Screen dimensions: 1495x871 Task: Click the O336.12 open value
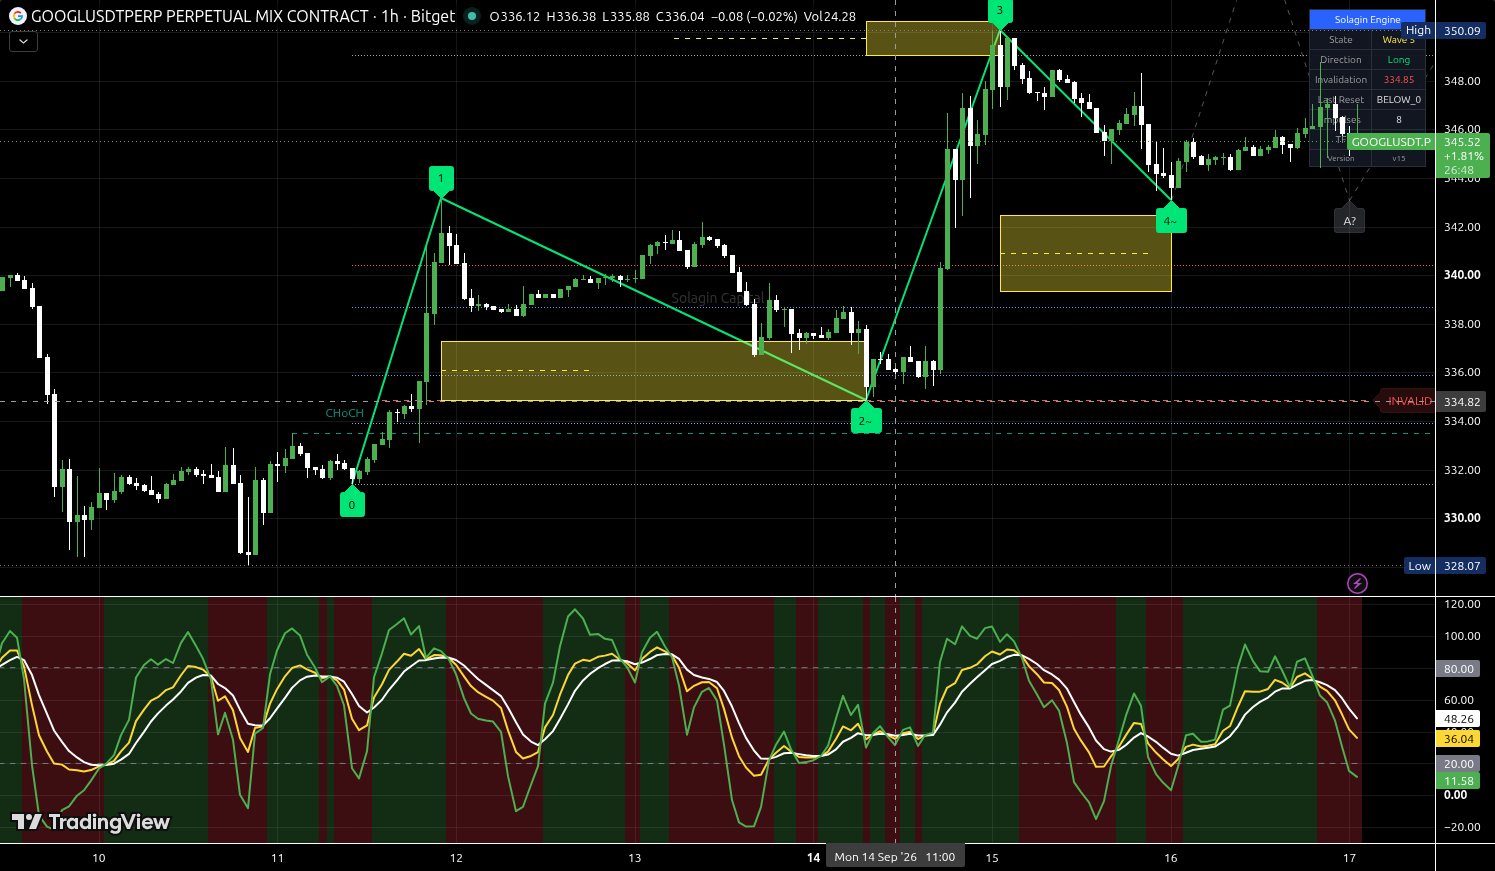coord(515,17)
